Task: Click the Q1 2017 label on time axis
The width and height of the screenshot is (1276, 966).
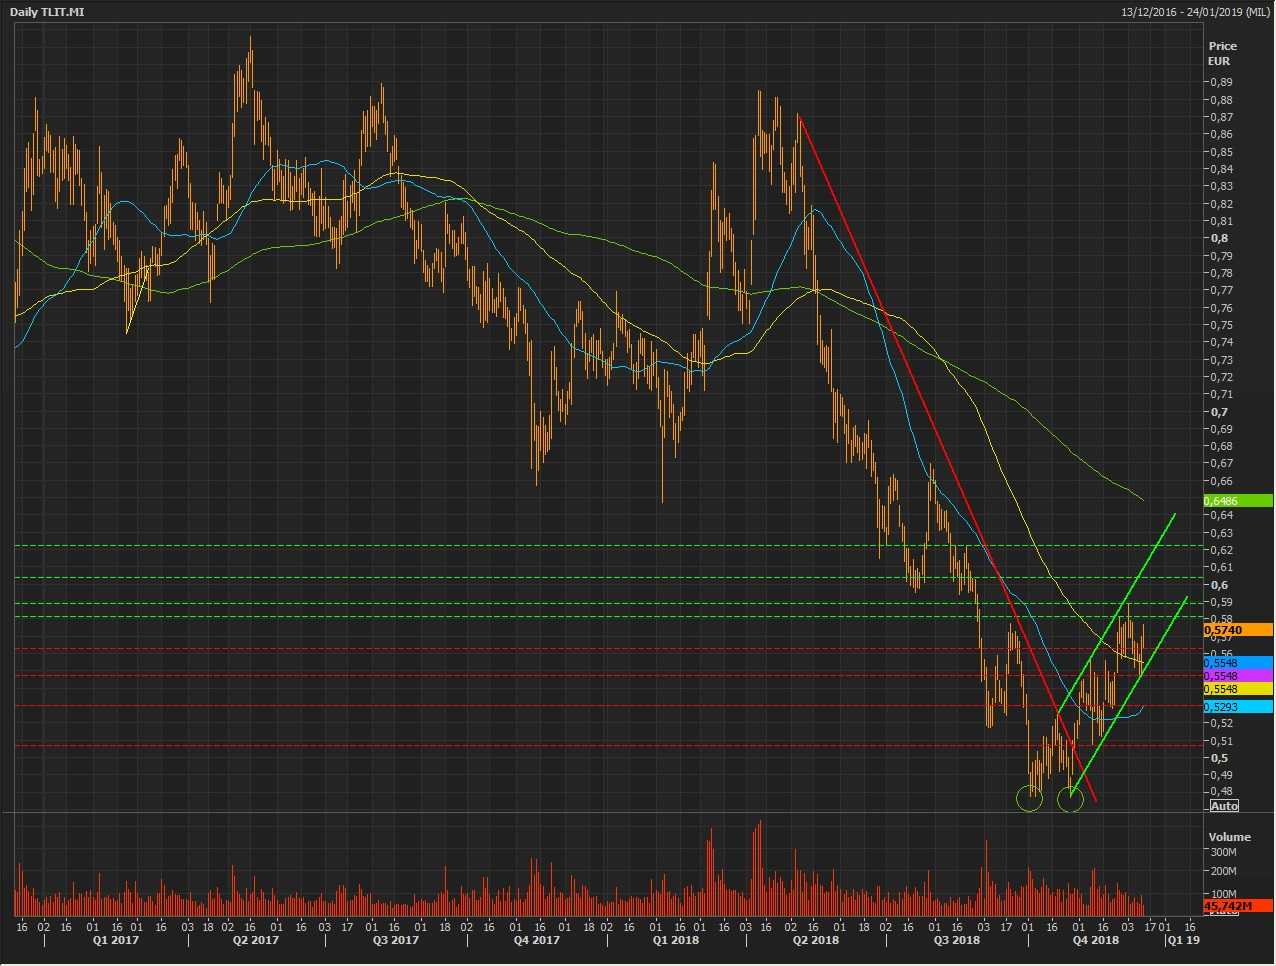Action: [116, 941]
